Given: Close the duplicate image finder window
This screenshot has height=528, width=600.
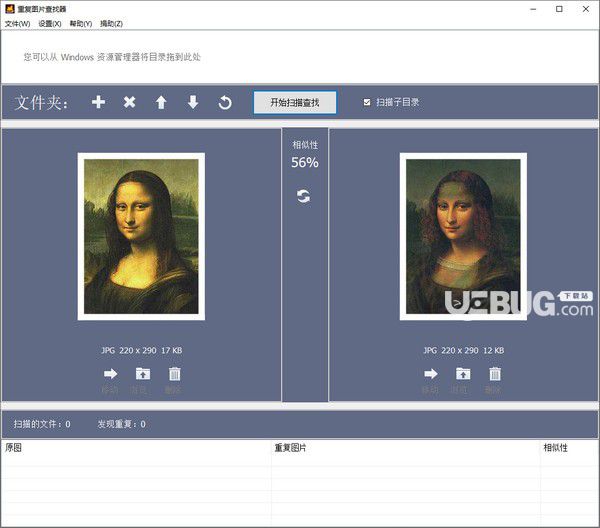Looking at the screenshot, I should [585, 9].
